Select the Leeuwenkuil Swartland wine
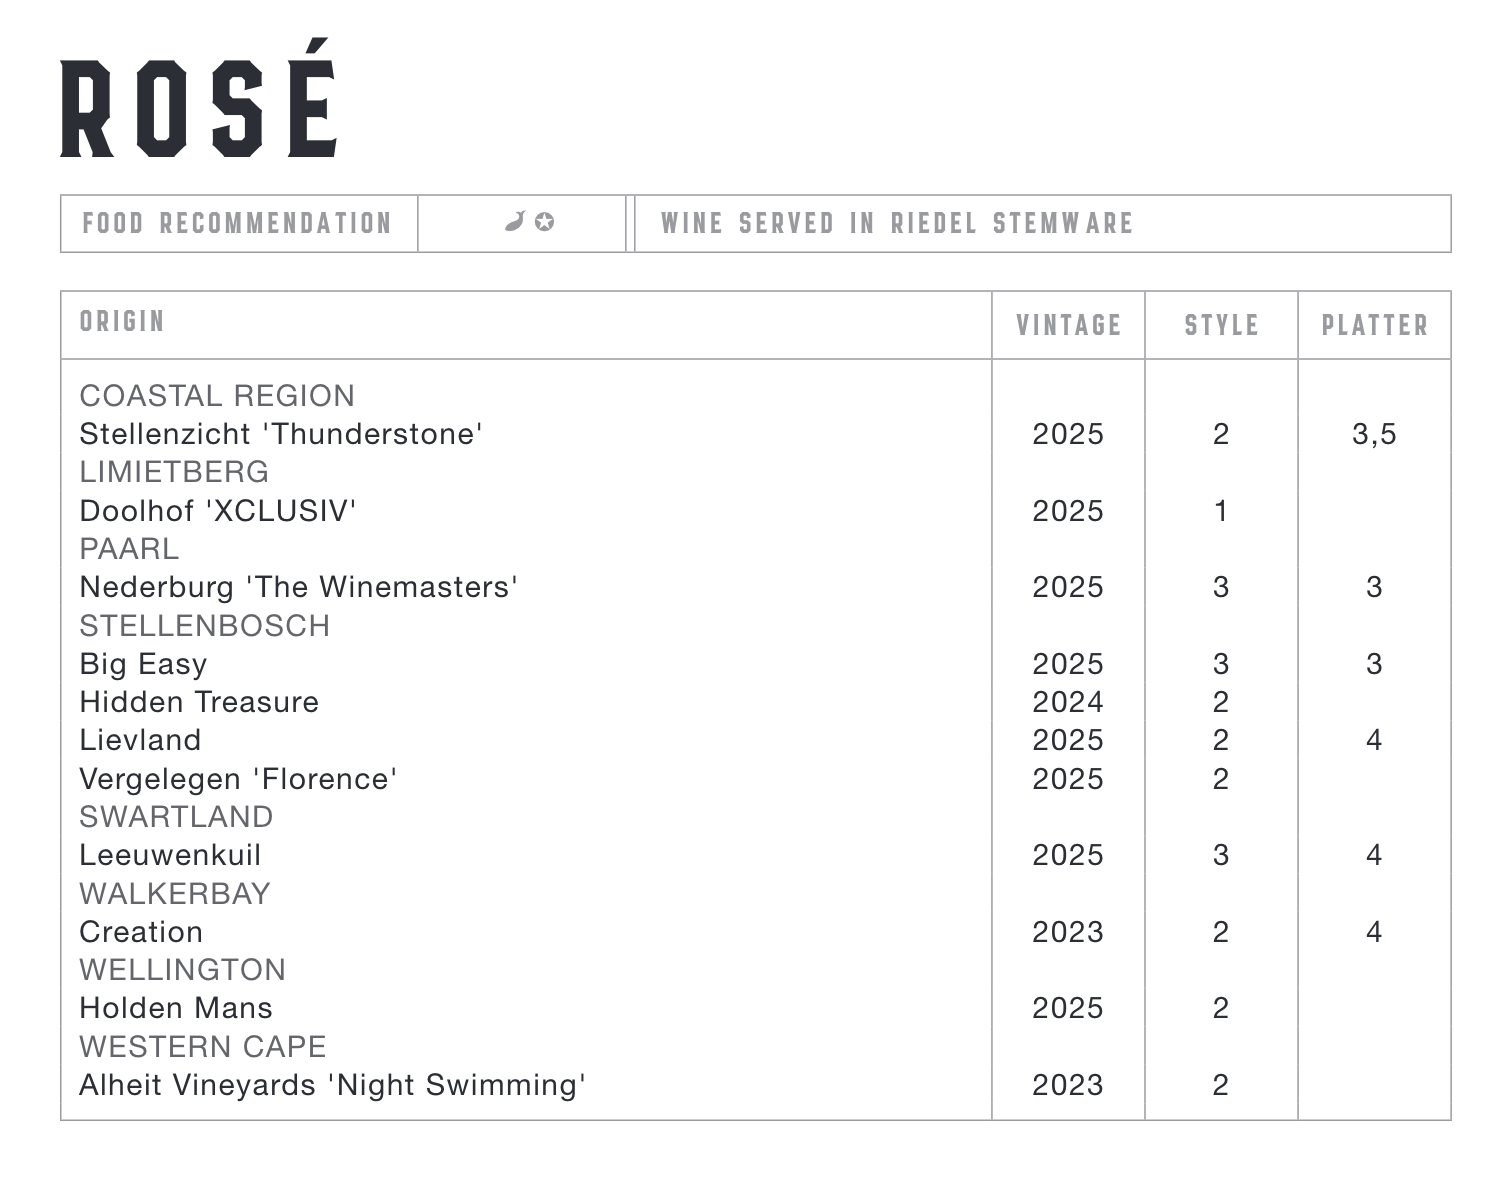This screenshot has height=1185, width=1512. pyautogui.click(x=170, y=855)
